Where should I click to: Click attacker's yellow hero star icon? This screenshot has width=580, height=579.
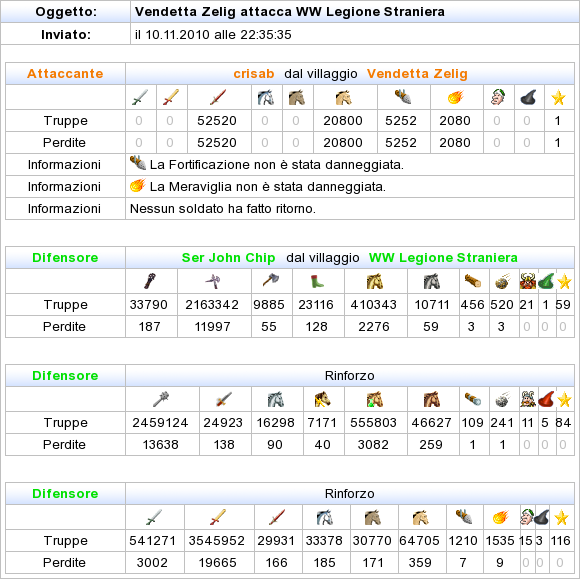[558, 98]
